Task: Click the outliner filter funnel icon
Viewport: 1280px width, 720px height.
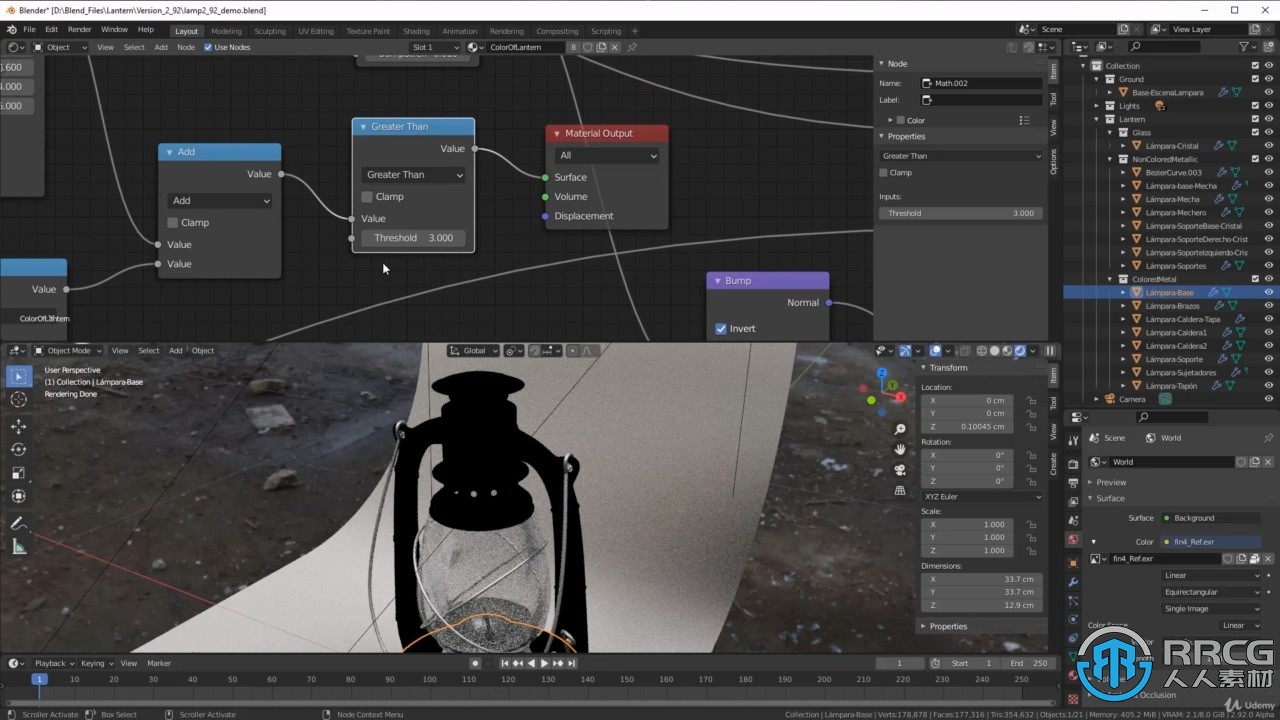Action: click(x=1243, y=47)
